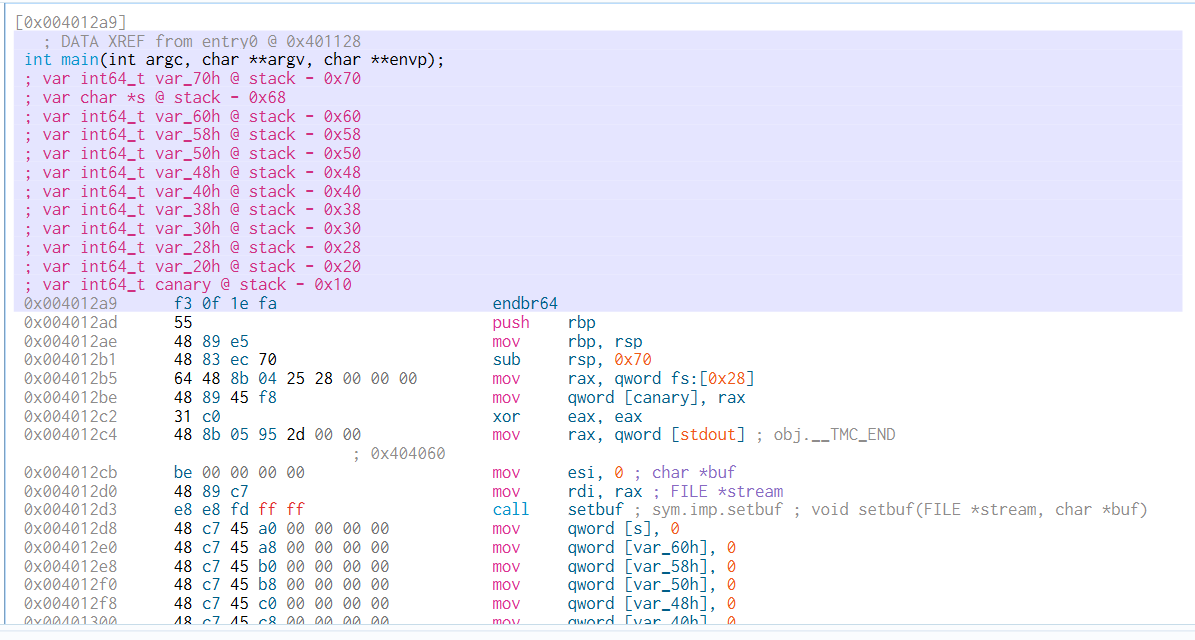Select the [var_60h] operand in mov instruction
1195x640 pixels.
(x=664, y=548)
